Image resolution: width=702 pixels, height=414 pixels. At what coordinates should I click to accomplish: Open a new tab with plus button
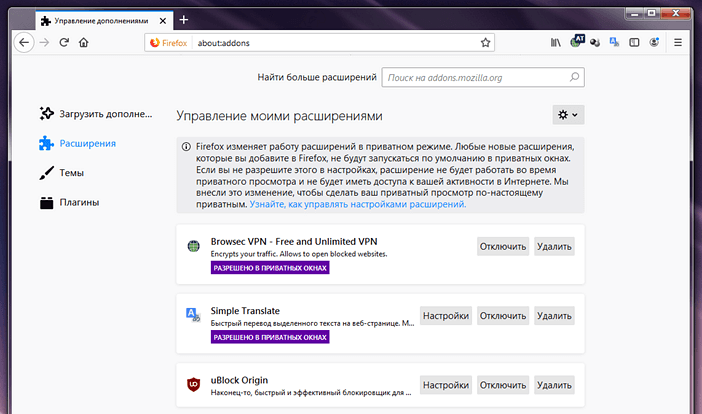coord(184,20)
